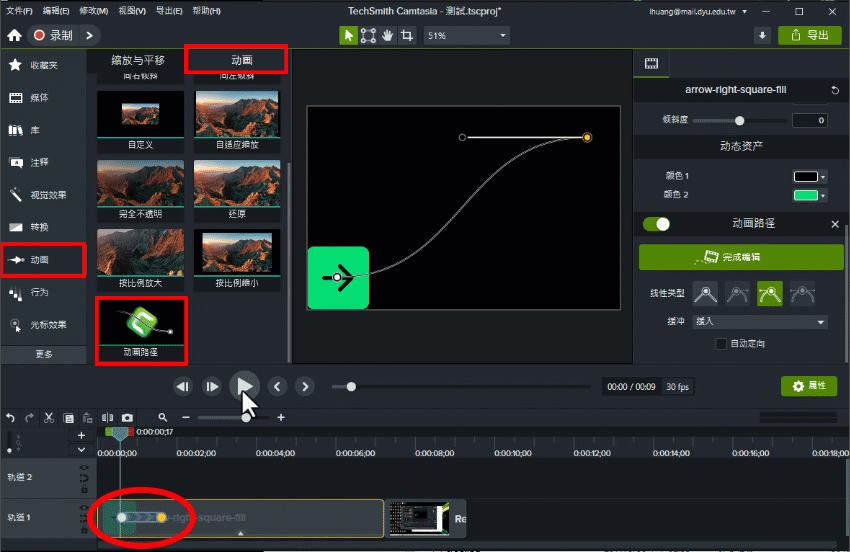
Task: Add a new track with plus button
Action: pos(81,435)
